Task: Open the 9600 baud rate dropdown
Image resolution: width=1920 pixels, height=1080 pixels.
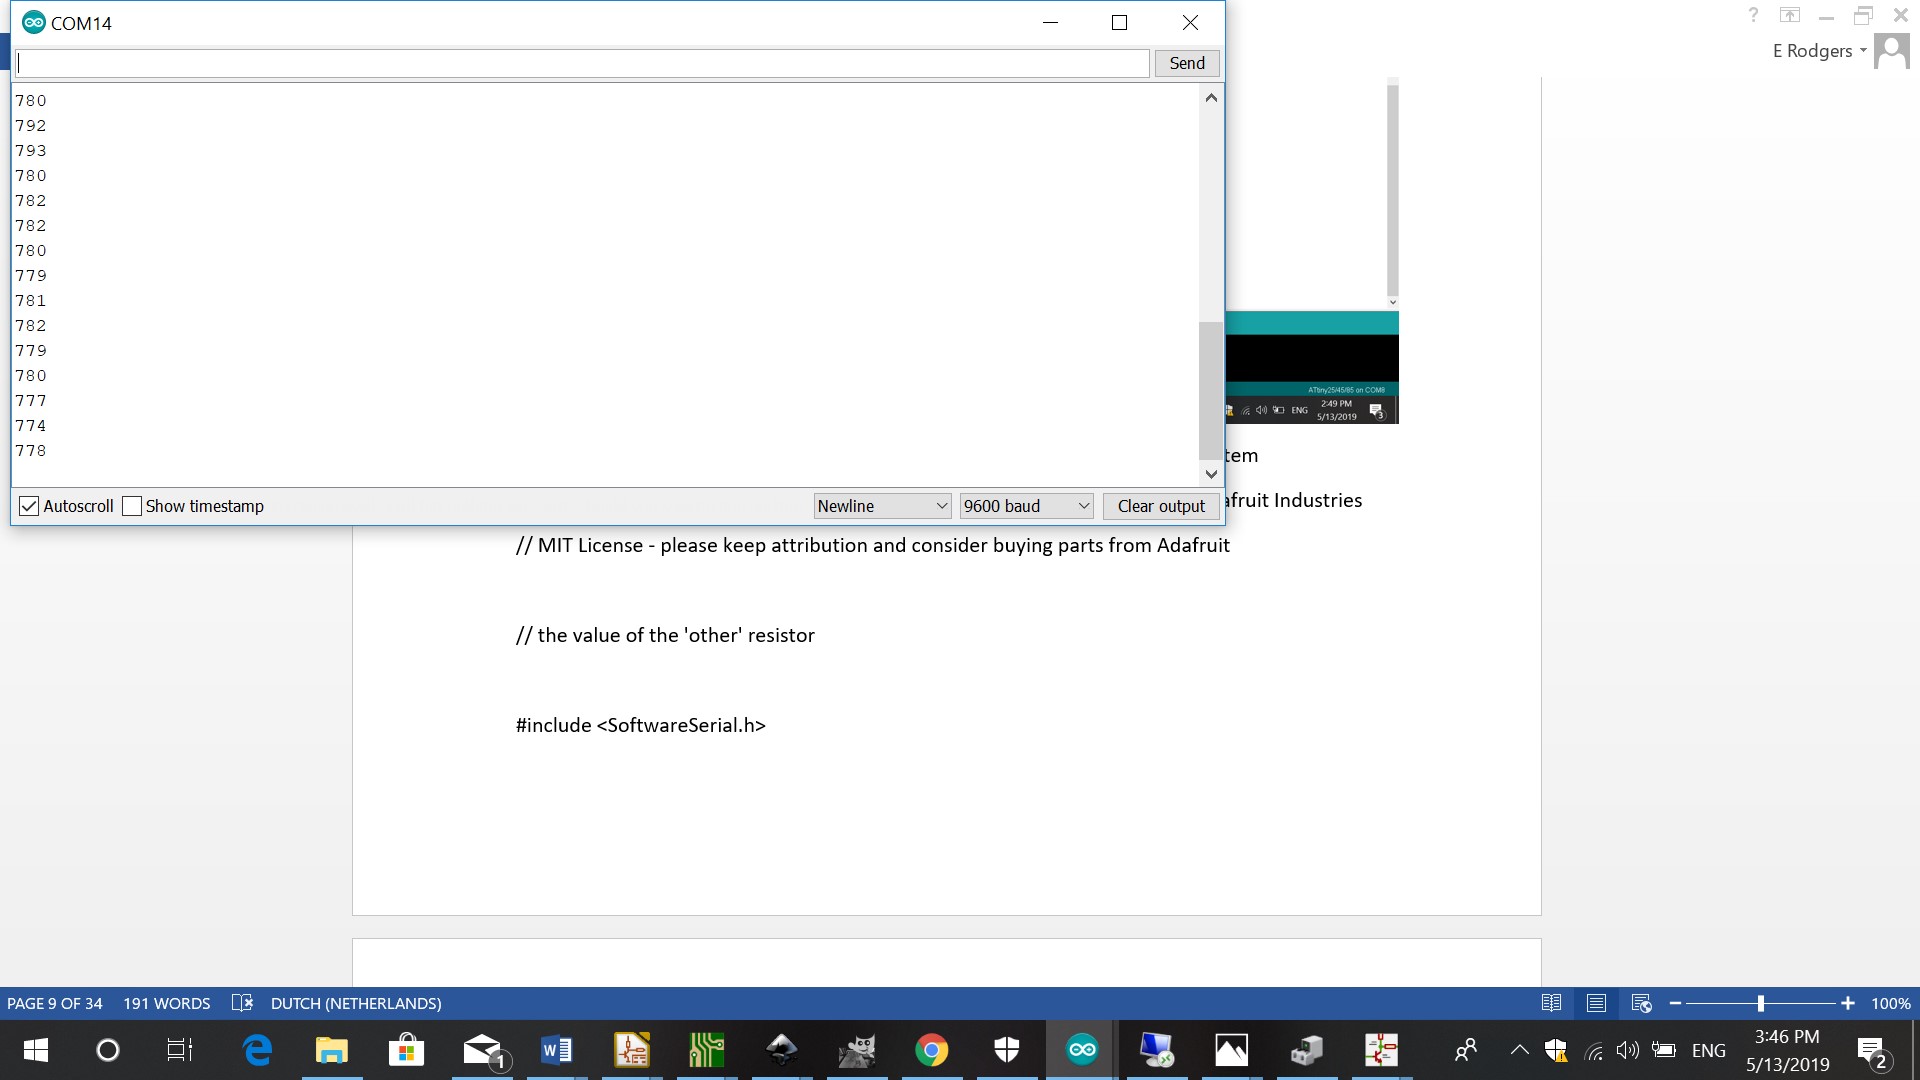Action: (1026, 506)
